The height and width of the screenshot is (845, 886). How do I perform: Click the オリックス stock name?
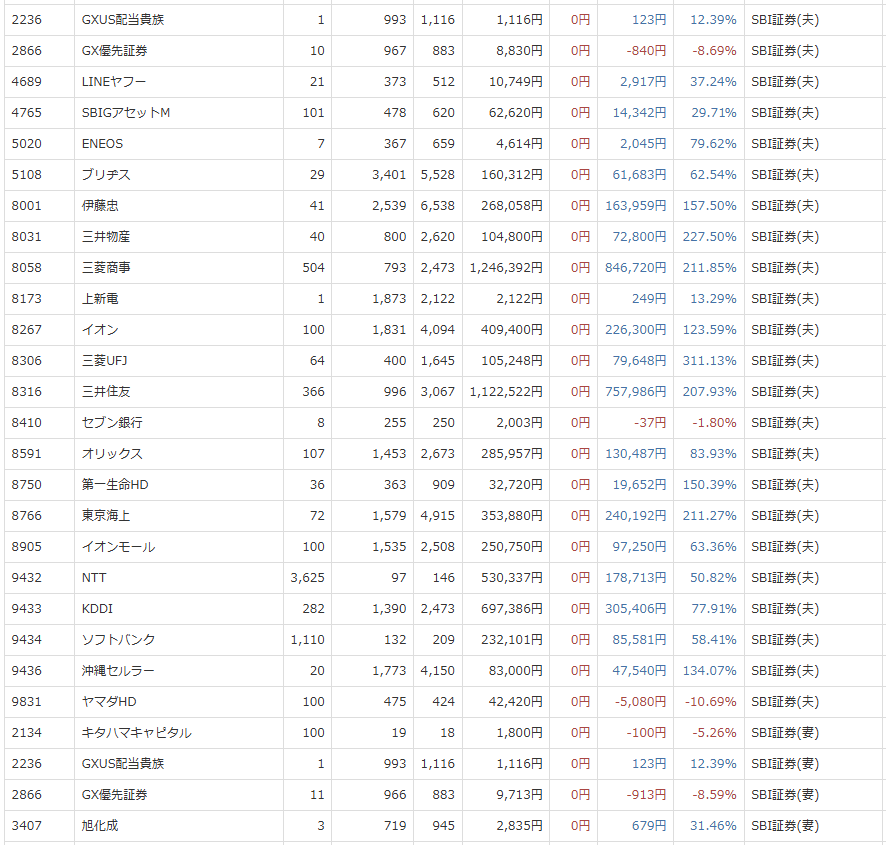coord(112,454)
